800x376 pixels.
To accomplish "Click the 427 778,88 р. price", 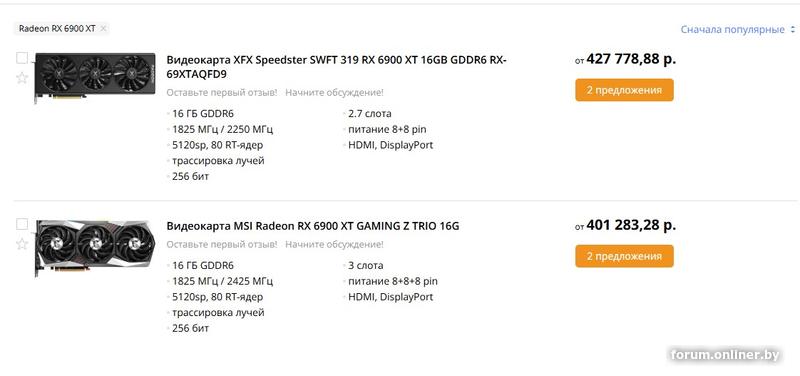I will click(x=631, y=59).
